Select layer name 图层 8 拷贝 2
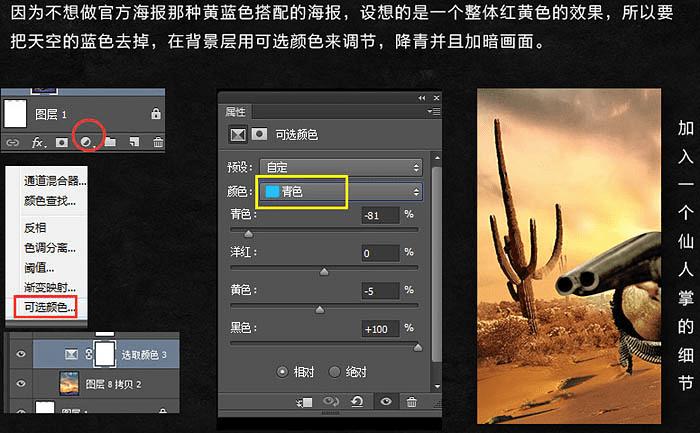 (113, 384)
